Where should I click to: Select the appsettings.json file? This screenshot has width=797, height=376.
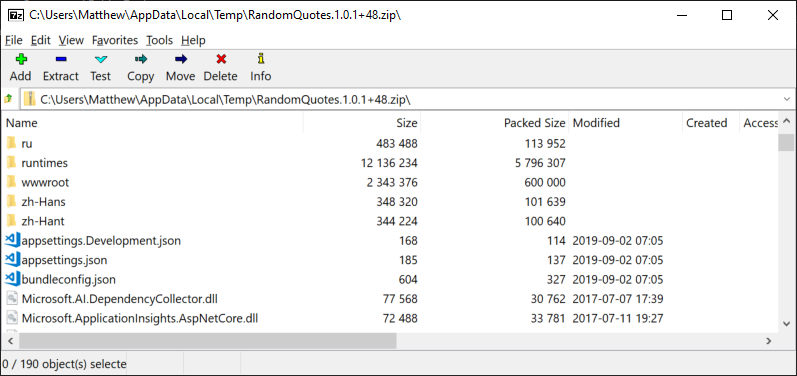click(x=64, y=260)
